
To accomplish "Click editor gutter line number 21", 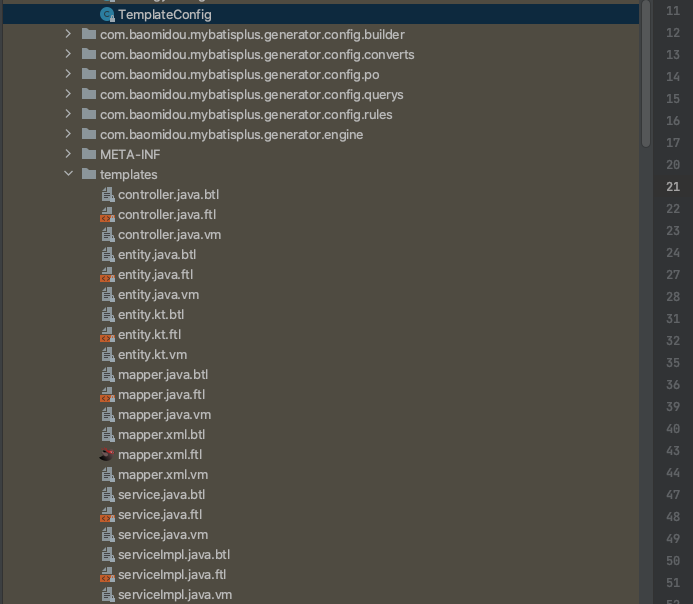I will pos(673,187).
